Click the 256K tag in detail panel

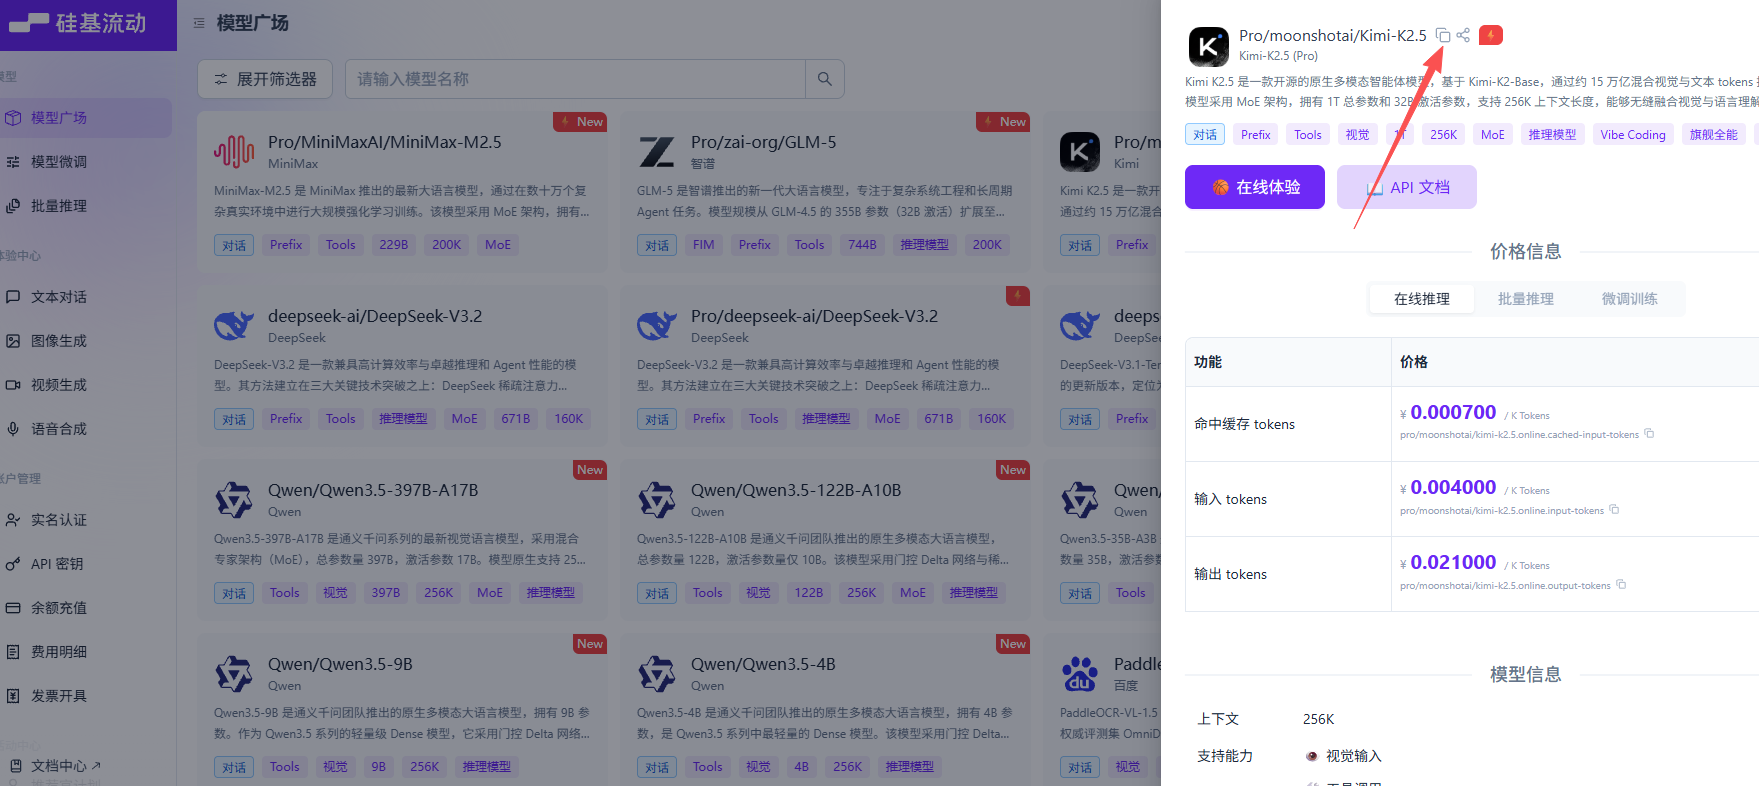[x=1443, y=135]
